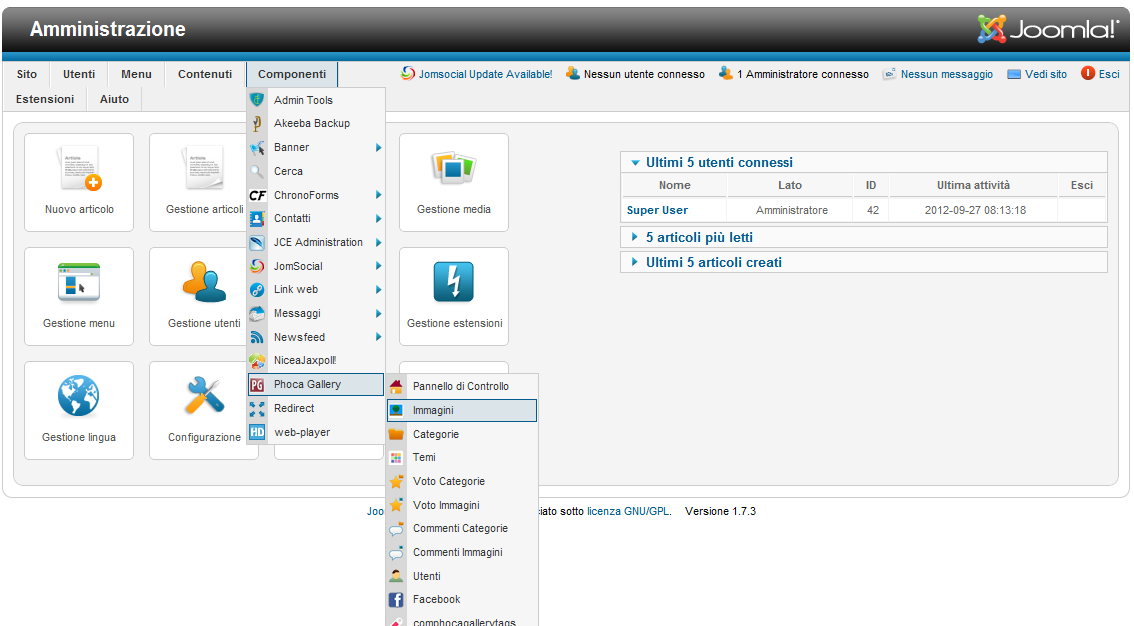Open the Utenti menu

[x=79, y=74]
